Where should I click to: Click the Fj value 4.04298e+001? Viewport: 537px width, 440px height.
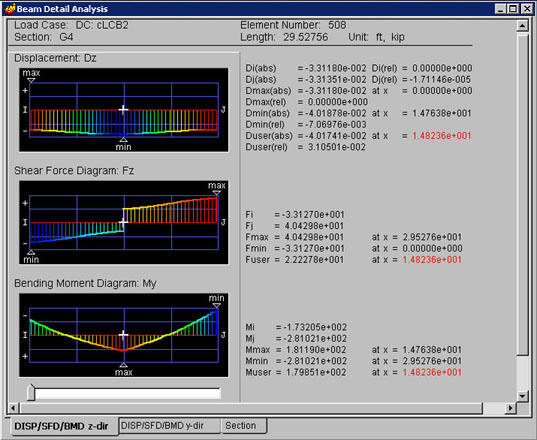314,226
